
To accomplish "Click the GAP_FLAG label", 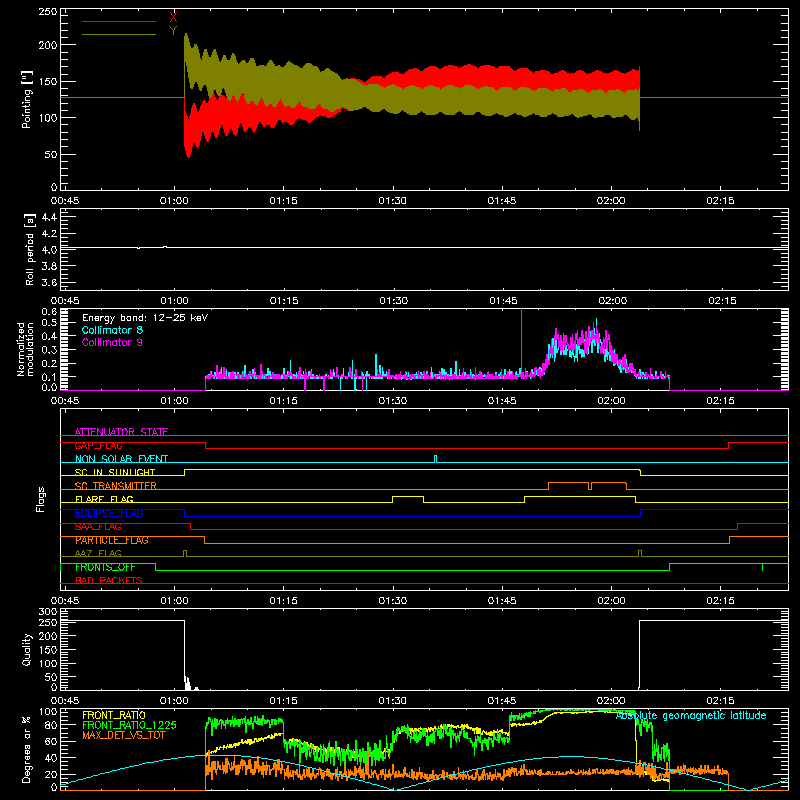I will 98,445.
